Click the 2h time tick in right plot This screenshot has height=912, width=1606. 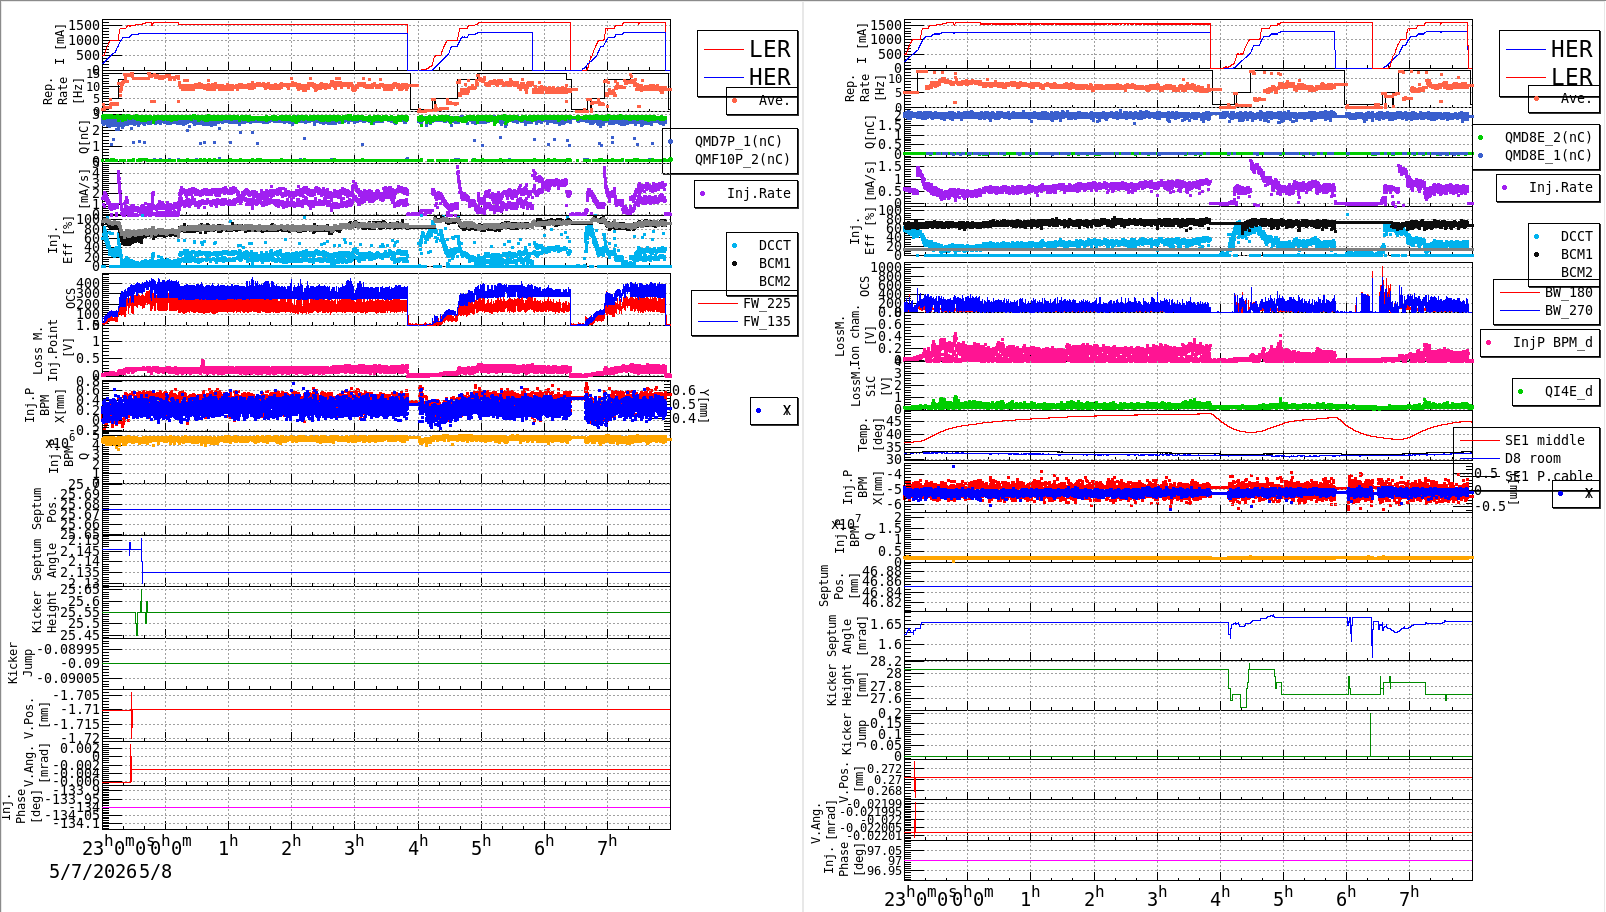1094,896
